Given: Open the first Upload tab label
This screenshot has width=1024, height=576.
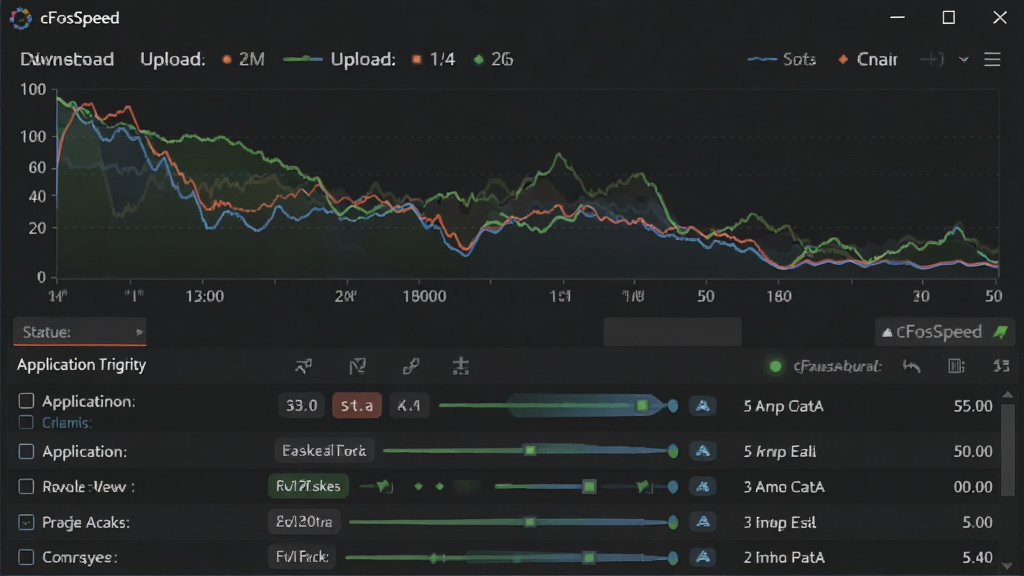Looking at the screenshot, I should (x=172, y=59).
